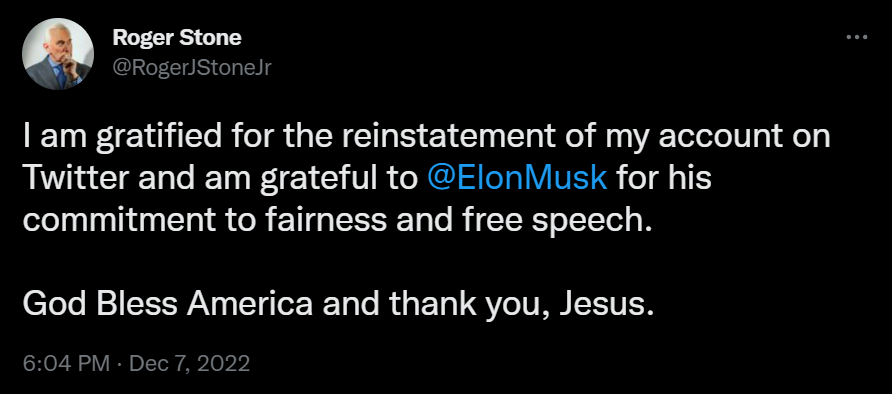Click Roger Stone's profile avatar picture

pyautogui.click(x=57, y=54)
